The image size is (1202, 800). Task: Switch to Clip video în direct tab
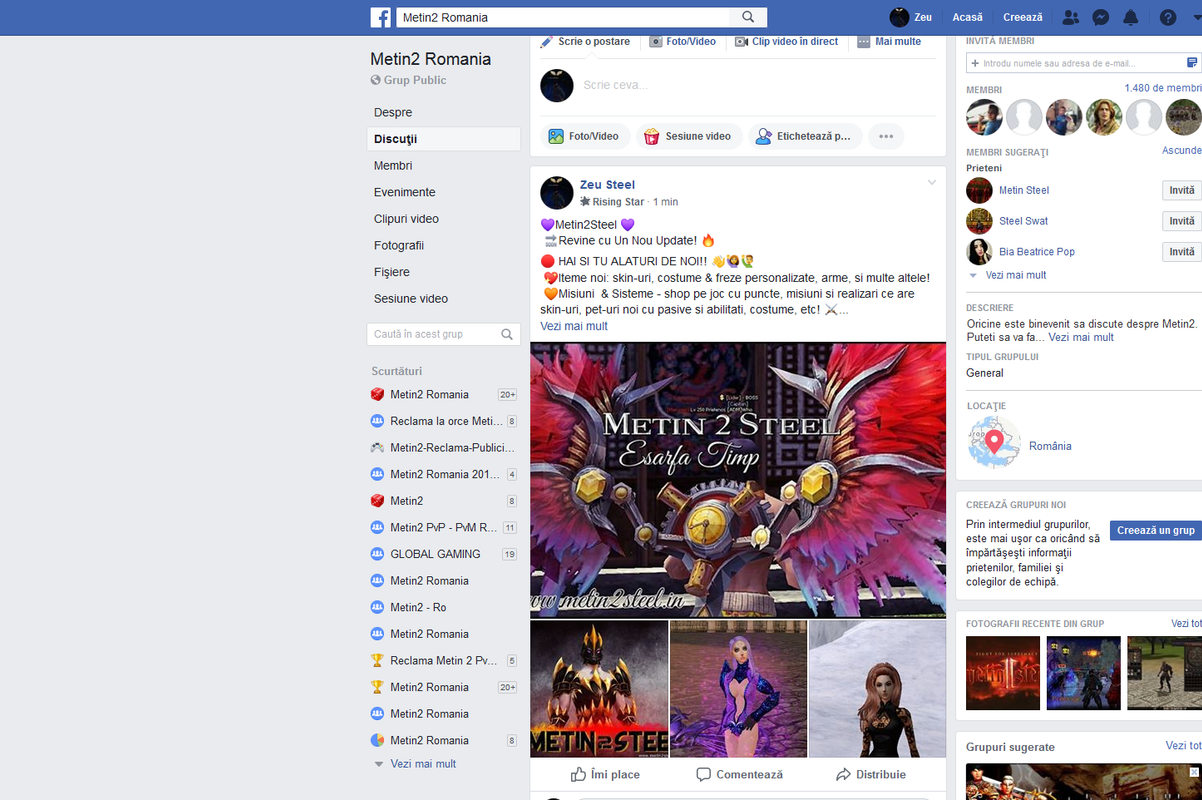[x=787, y=42]
